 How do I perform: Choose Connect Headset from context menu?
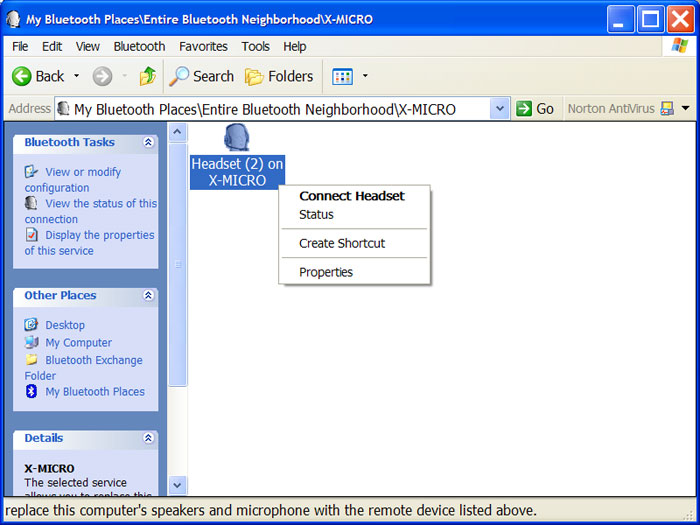click(x=354, y=196)
